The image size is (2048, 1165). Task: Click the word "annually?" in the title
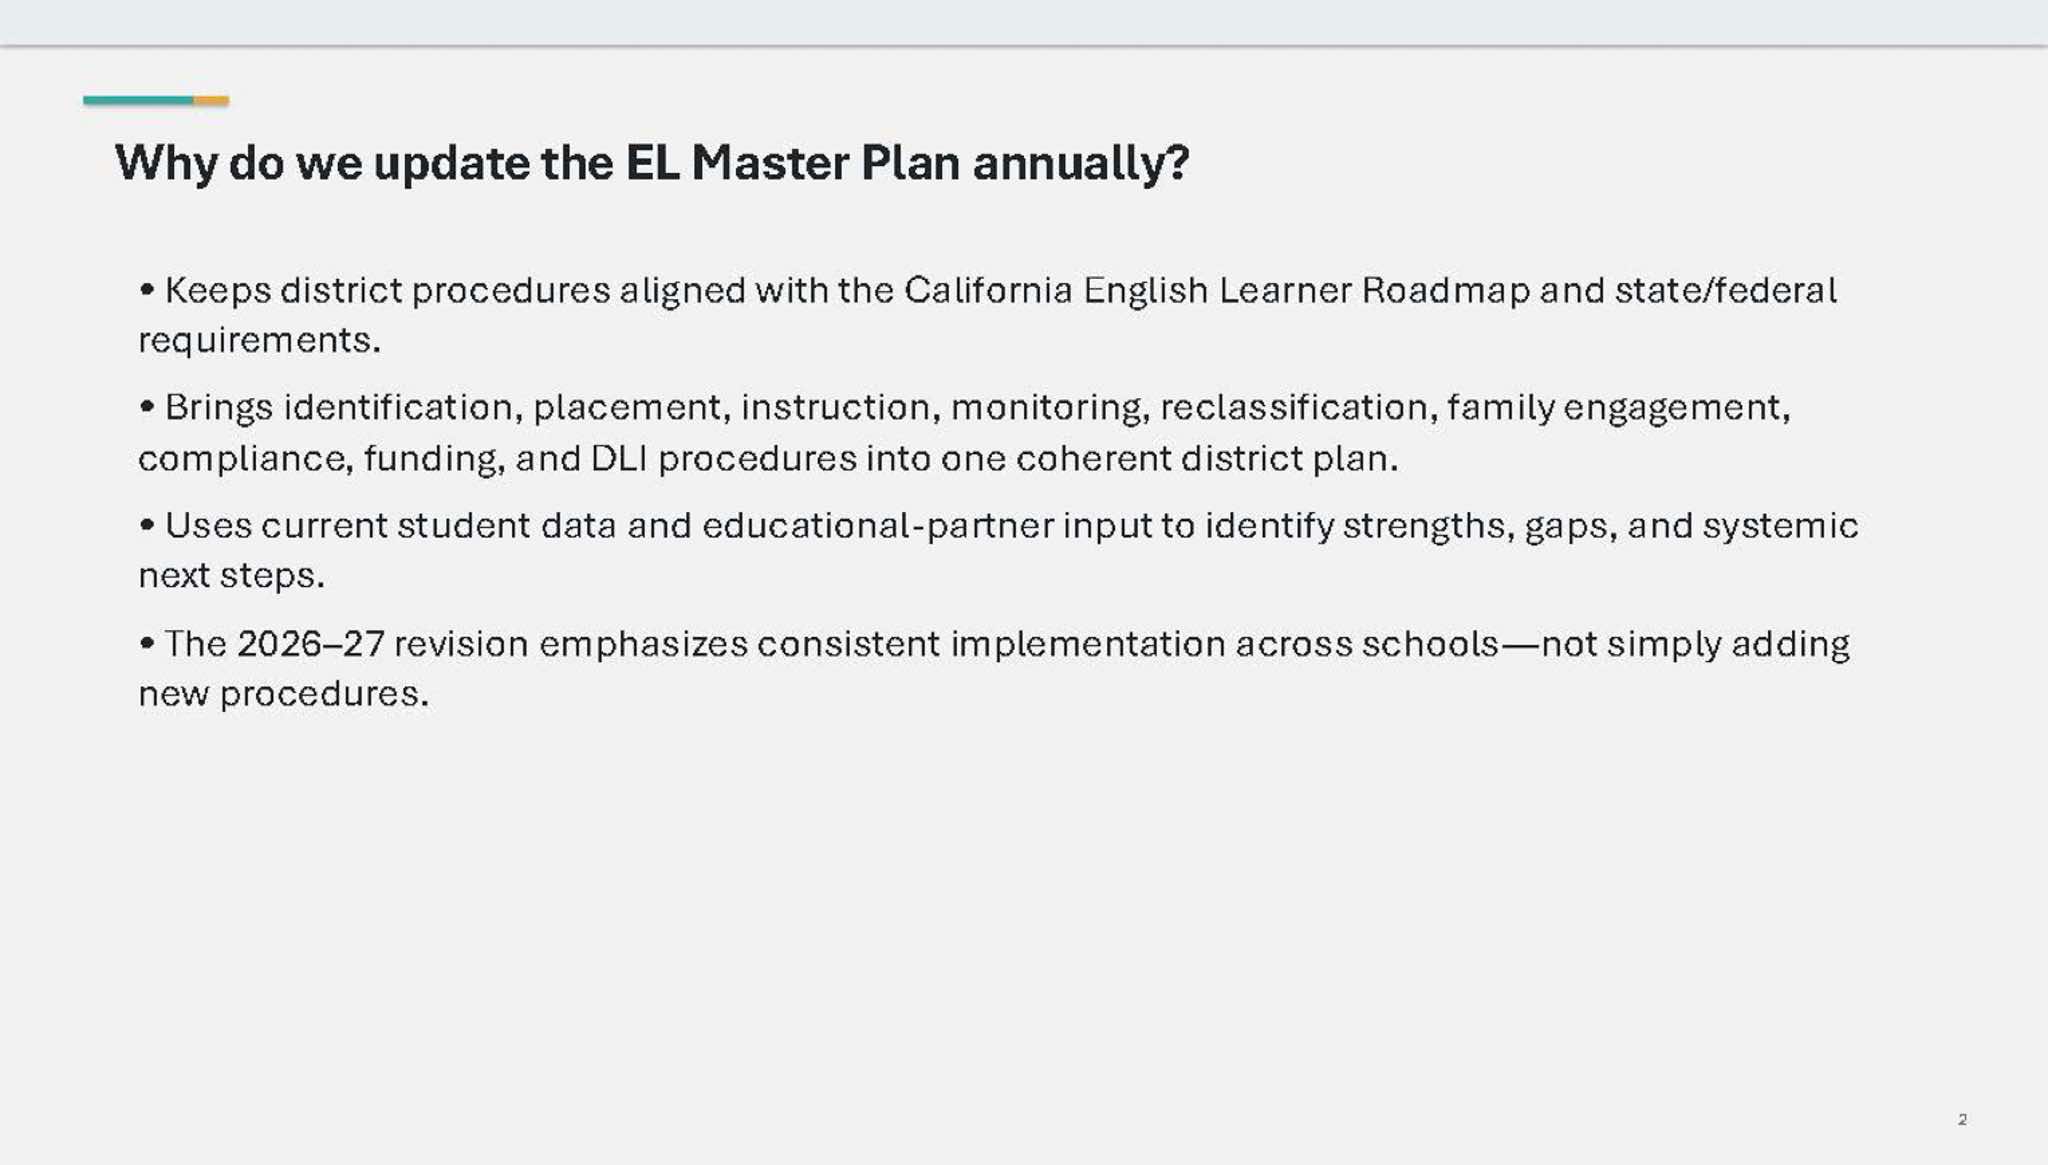1081,164
